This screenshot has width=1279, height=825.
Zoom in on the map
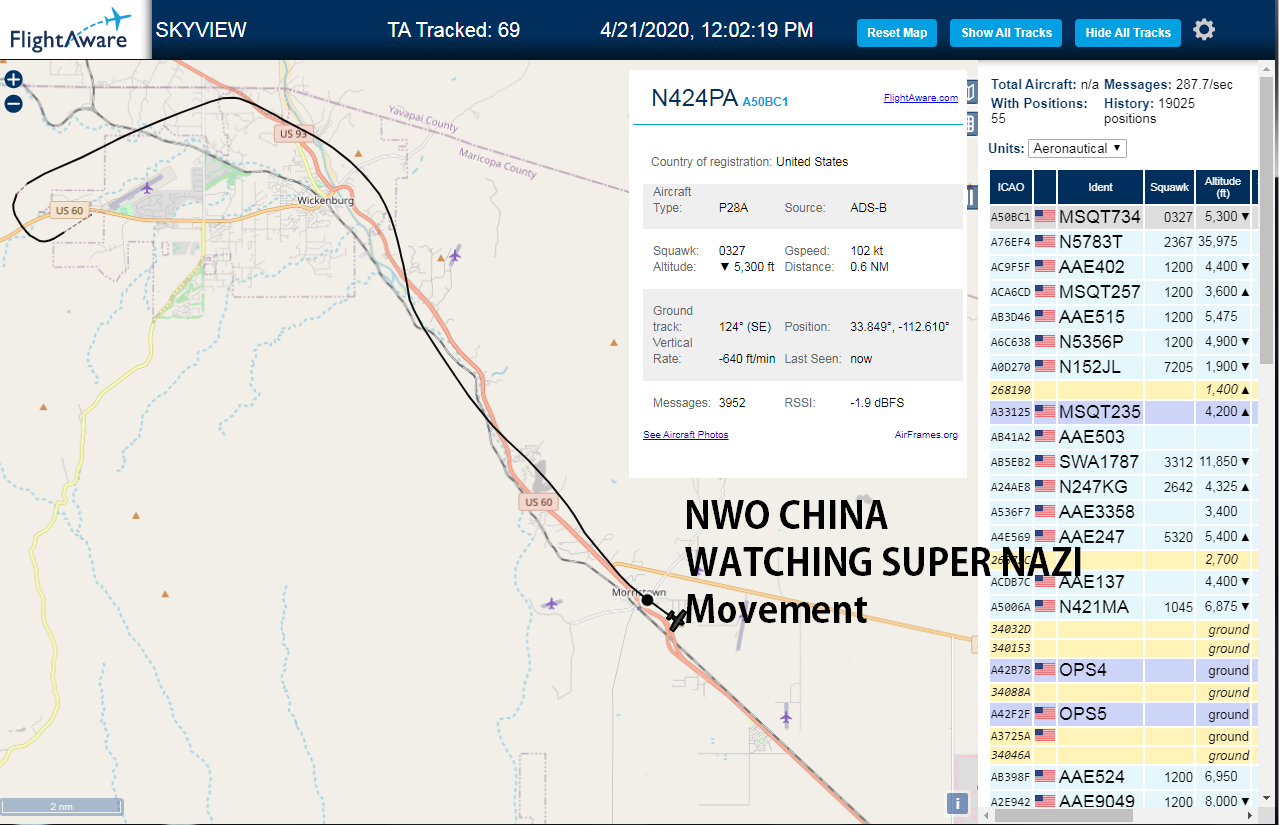13,80
